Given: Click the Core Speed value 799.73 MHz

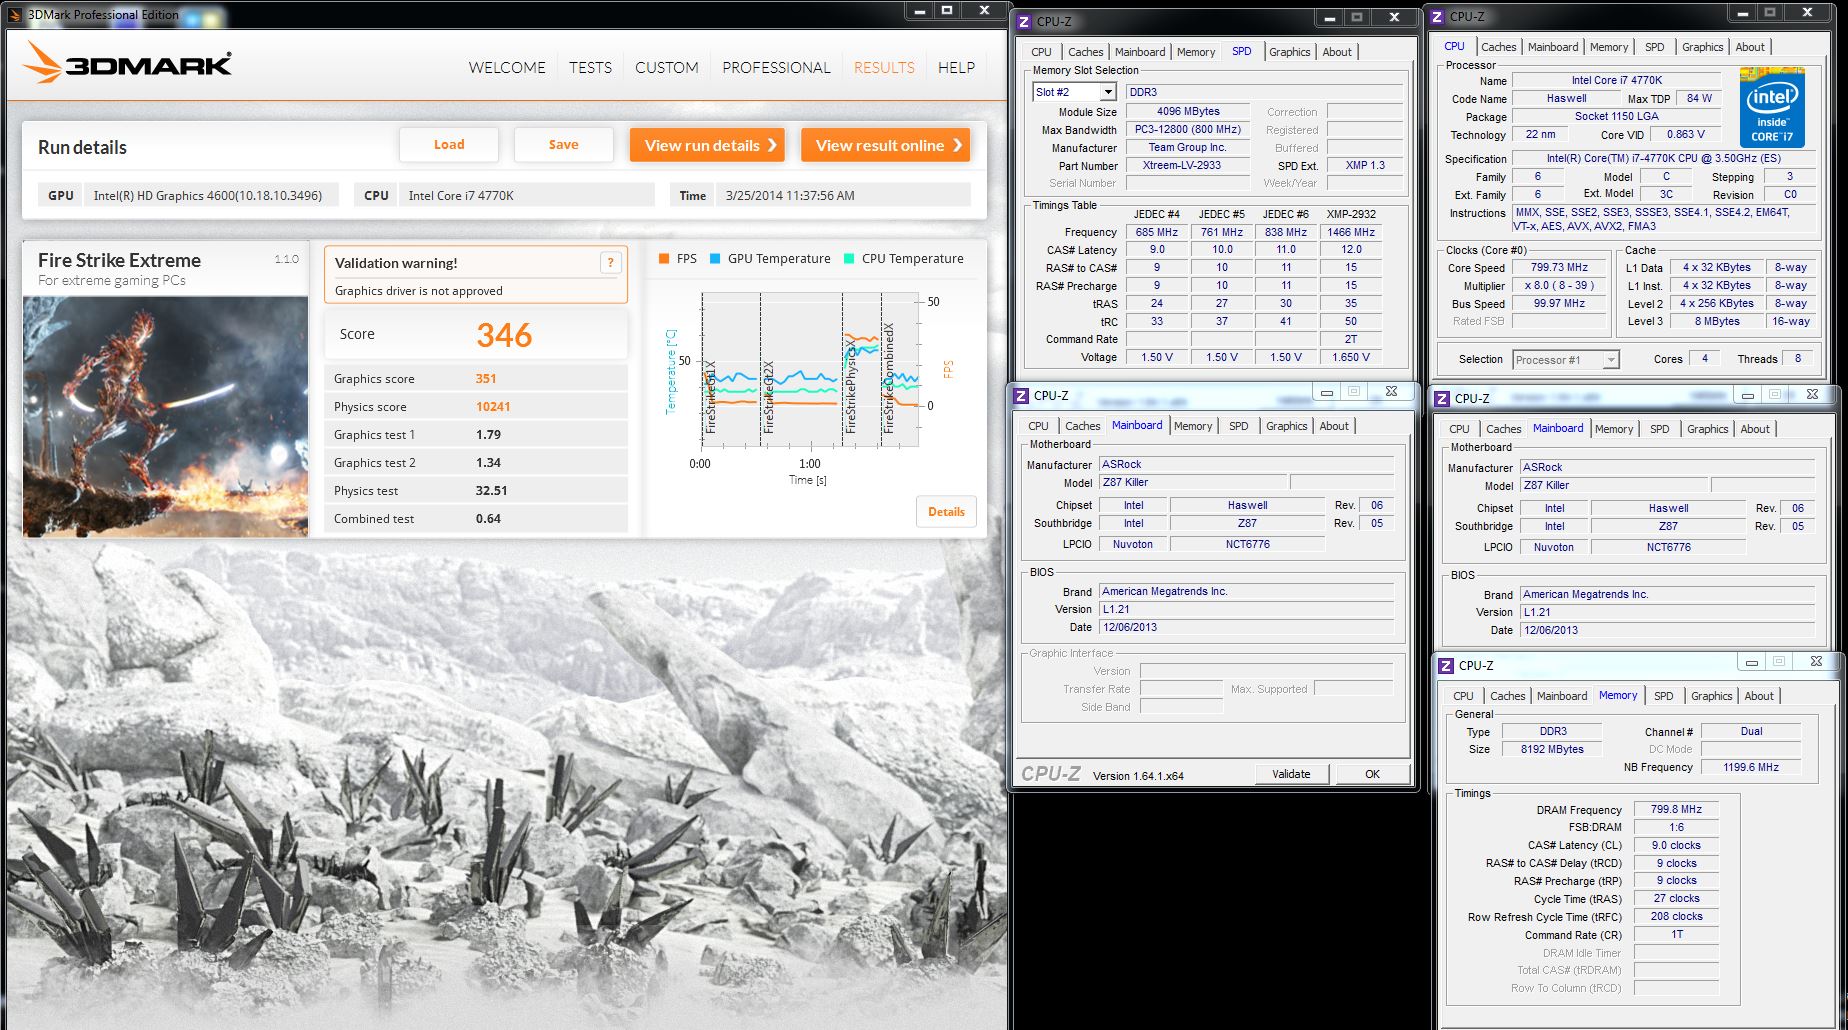Looking at the screenshot, I should click(1559, 267).
